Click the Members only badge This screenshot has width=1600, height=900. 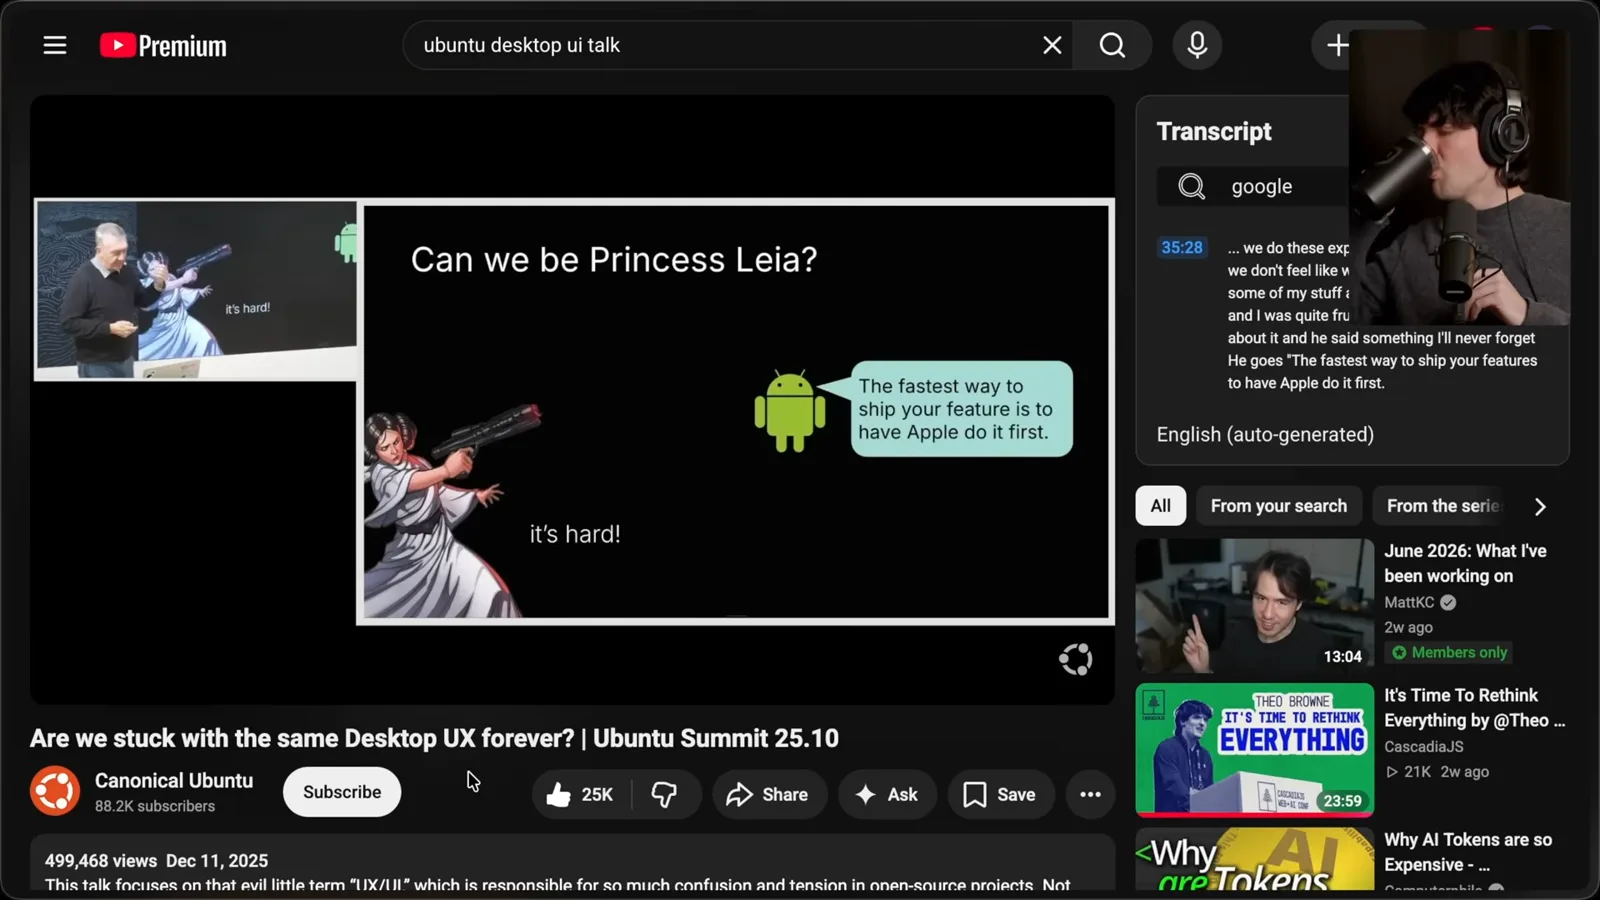click(1448, 652)
